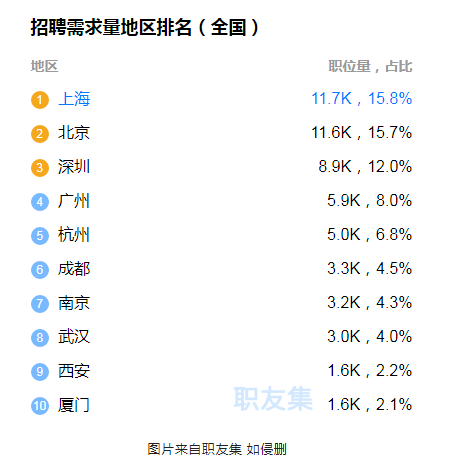Click the 11.7K, 15.8% value for 上海
The width and height of the screenshot is (452, 461).
click(x=362, y=99)
